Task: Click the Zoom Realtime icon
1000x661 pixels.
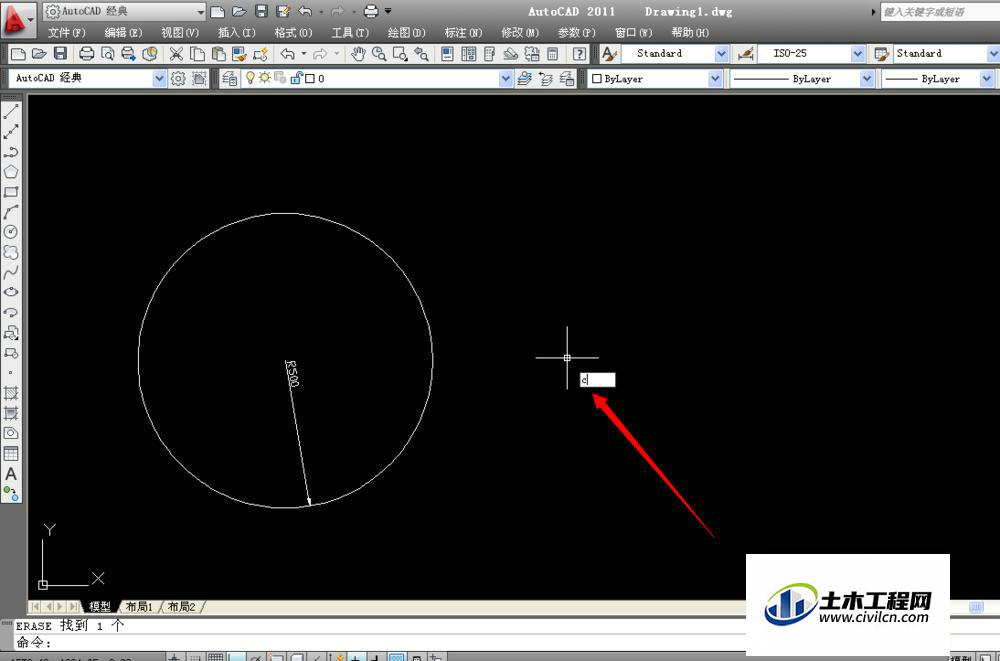Action: point(379,54)
